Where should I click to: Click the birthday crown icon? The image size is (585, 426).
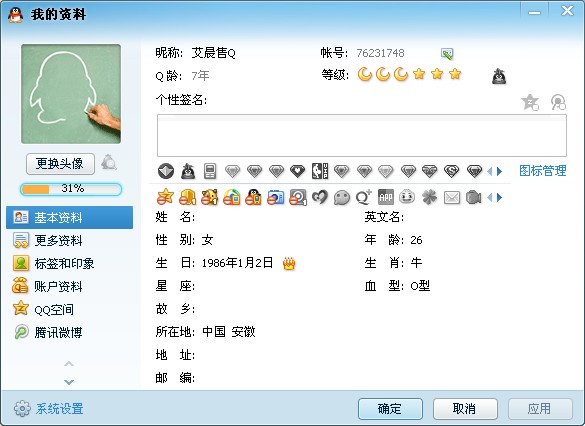click(289, 264)
